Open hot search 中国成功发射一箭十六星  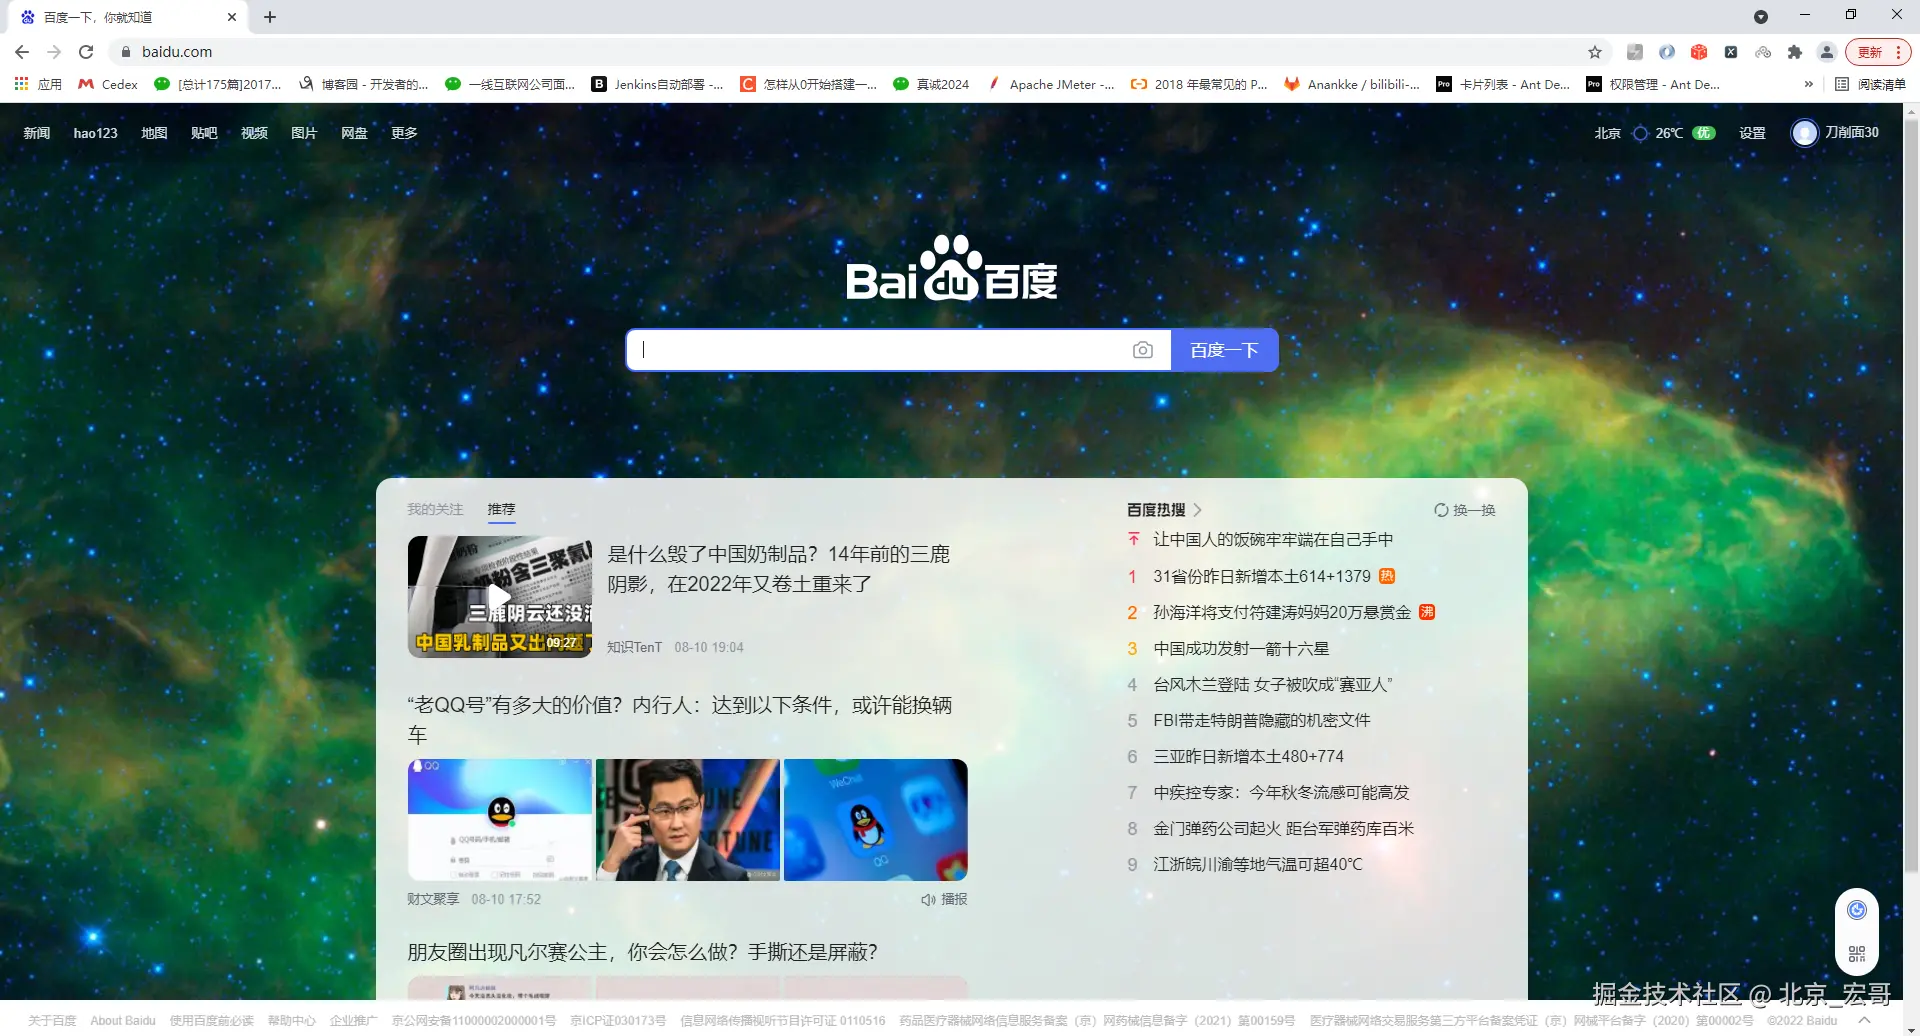click(x=1241, y=649)
